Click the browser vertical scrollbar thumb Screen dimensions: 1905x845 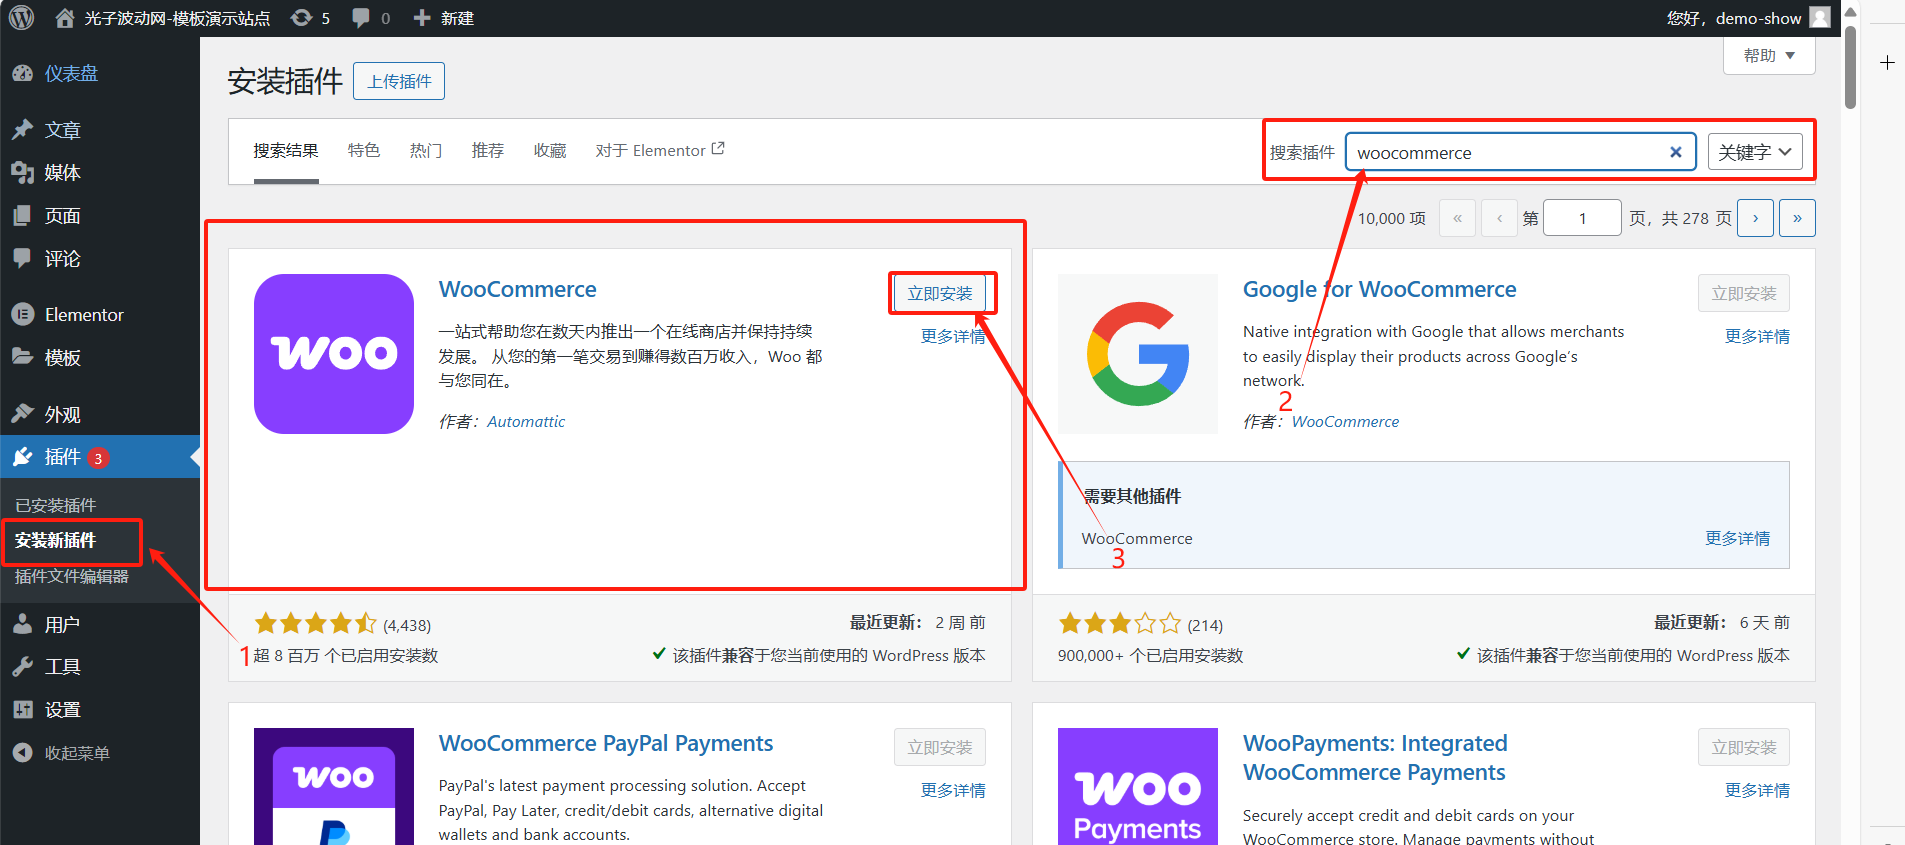pyautogui.click(x=1850, y=66)
